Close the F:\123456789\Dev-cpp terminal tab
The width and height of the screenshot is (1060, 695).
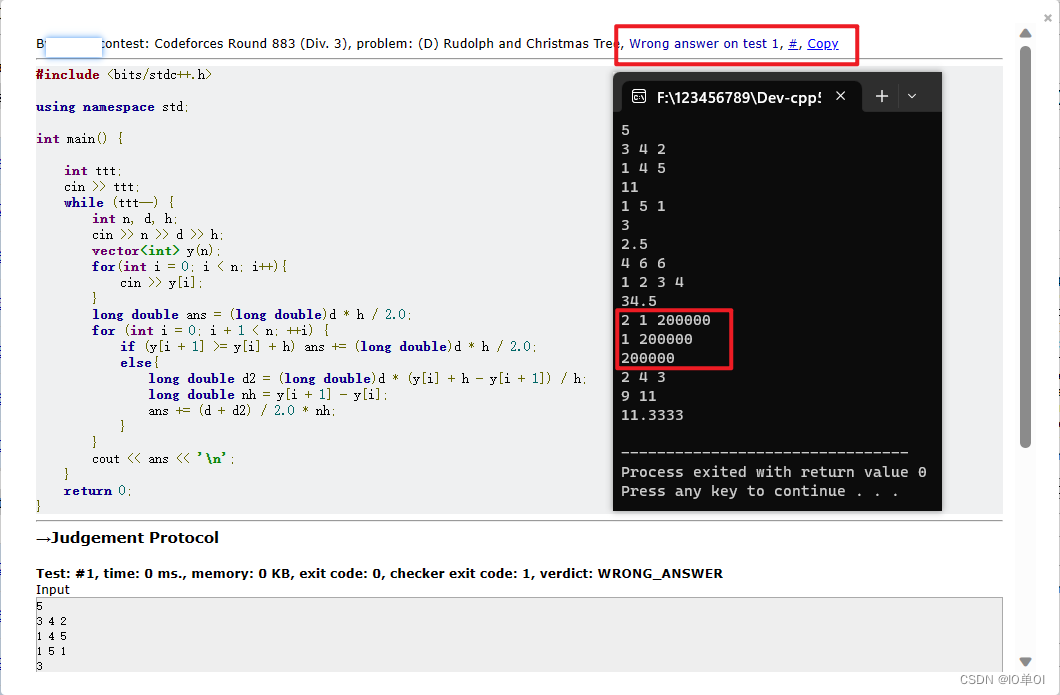(x=840, y=96)
